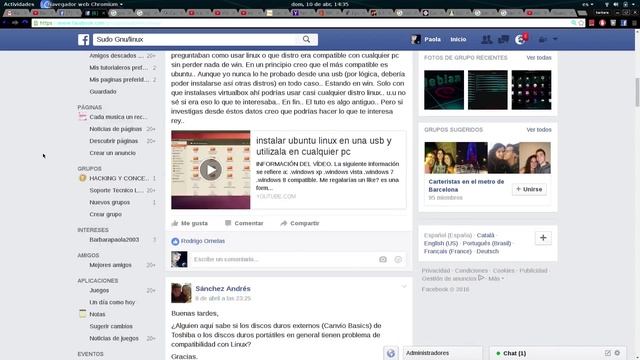
Task: Open Barbarapaola2003 interest list
Action: tap(114, 240)
